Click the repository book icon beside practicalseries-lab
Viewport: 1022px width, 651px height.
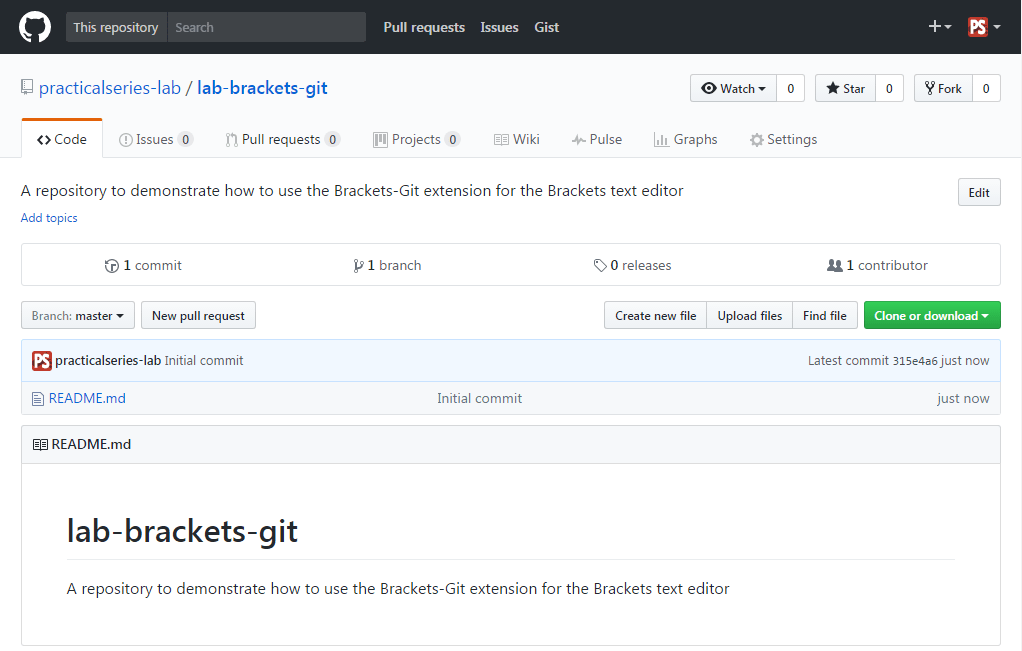pos(27,87)
